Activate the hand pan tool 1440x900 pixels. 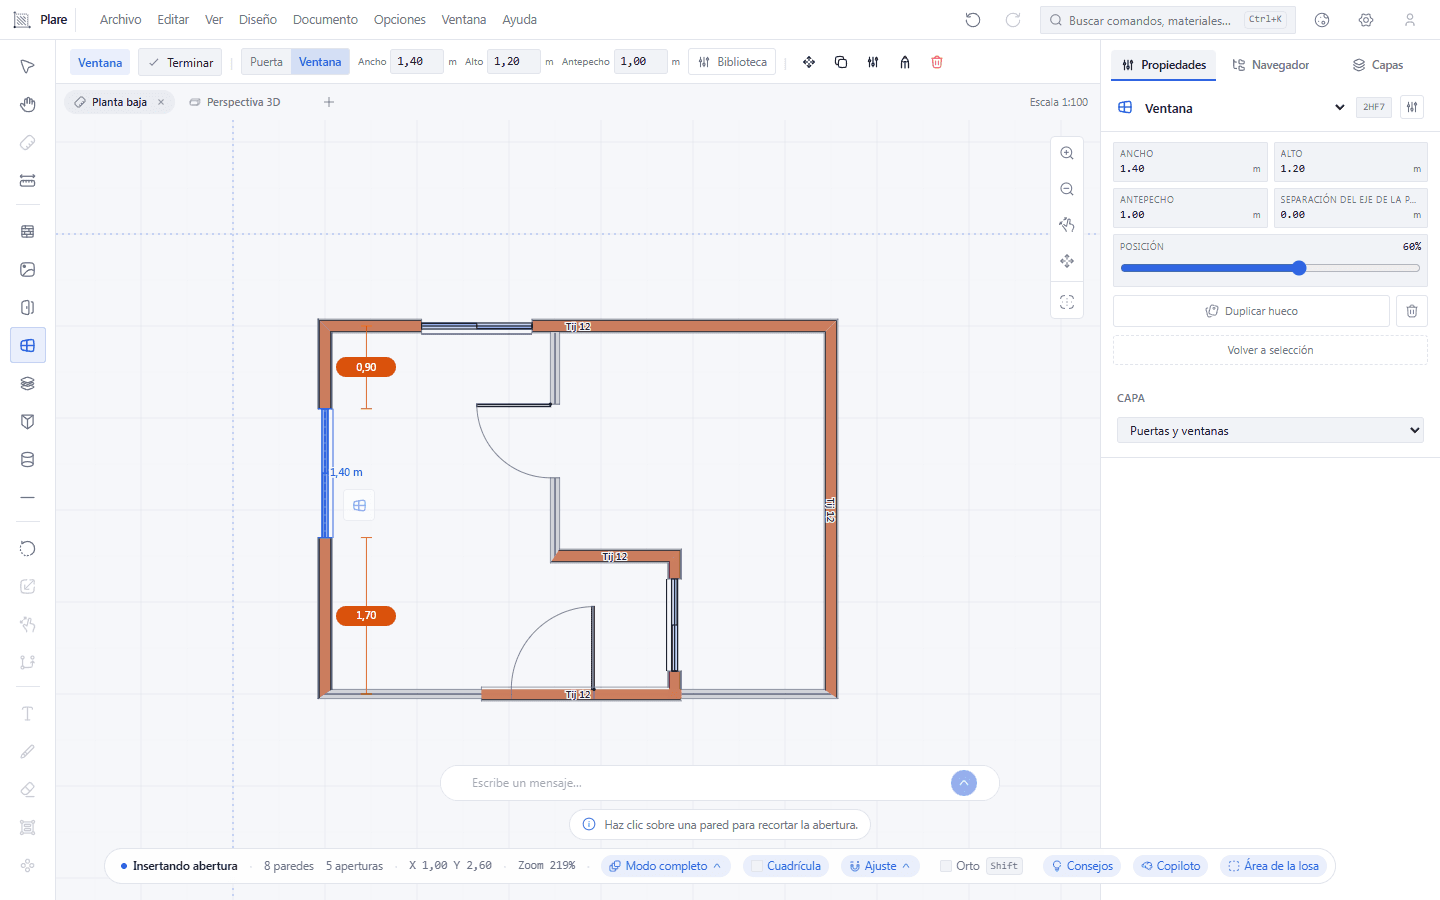(x=28, y=105)
